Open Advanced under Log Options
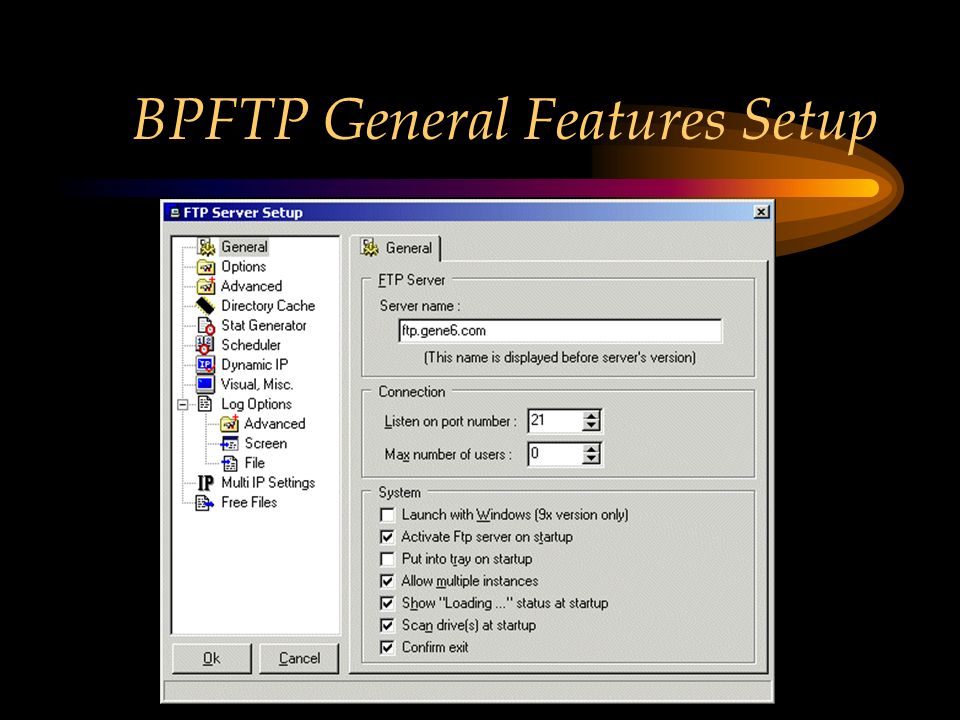 (274, 424)
